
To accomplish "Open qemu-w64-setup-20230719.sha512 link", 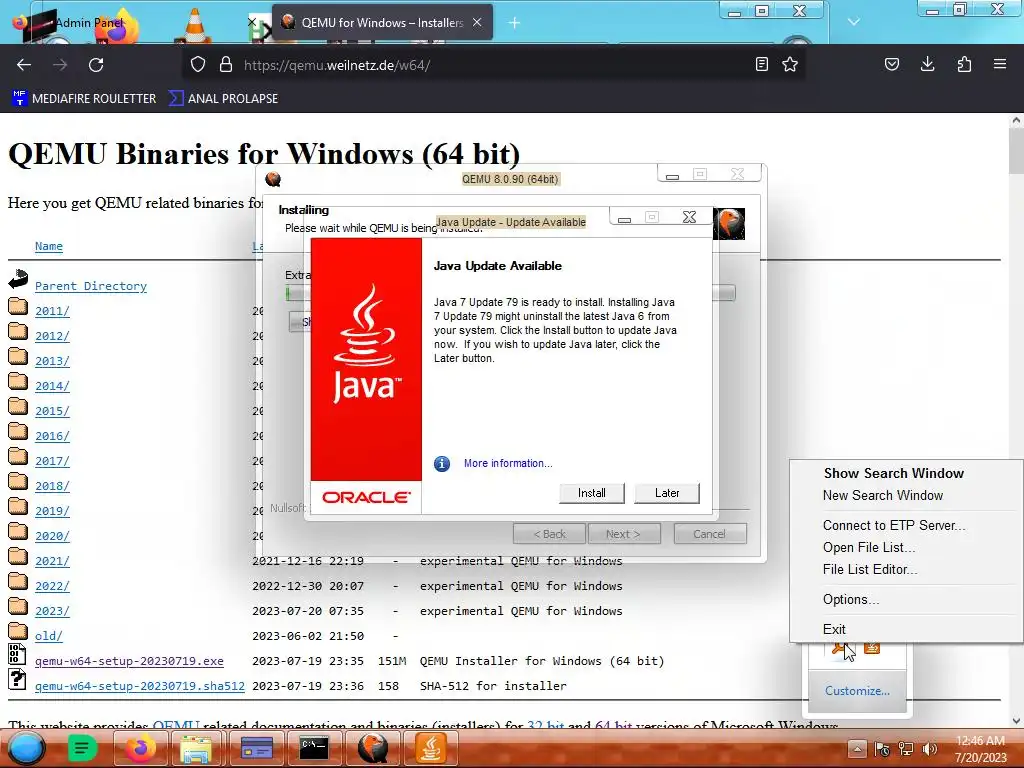I will [x=140, y=686].
